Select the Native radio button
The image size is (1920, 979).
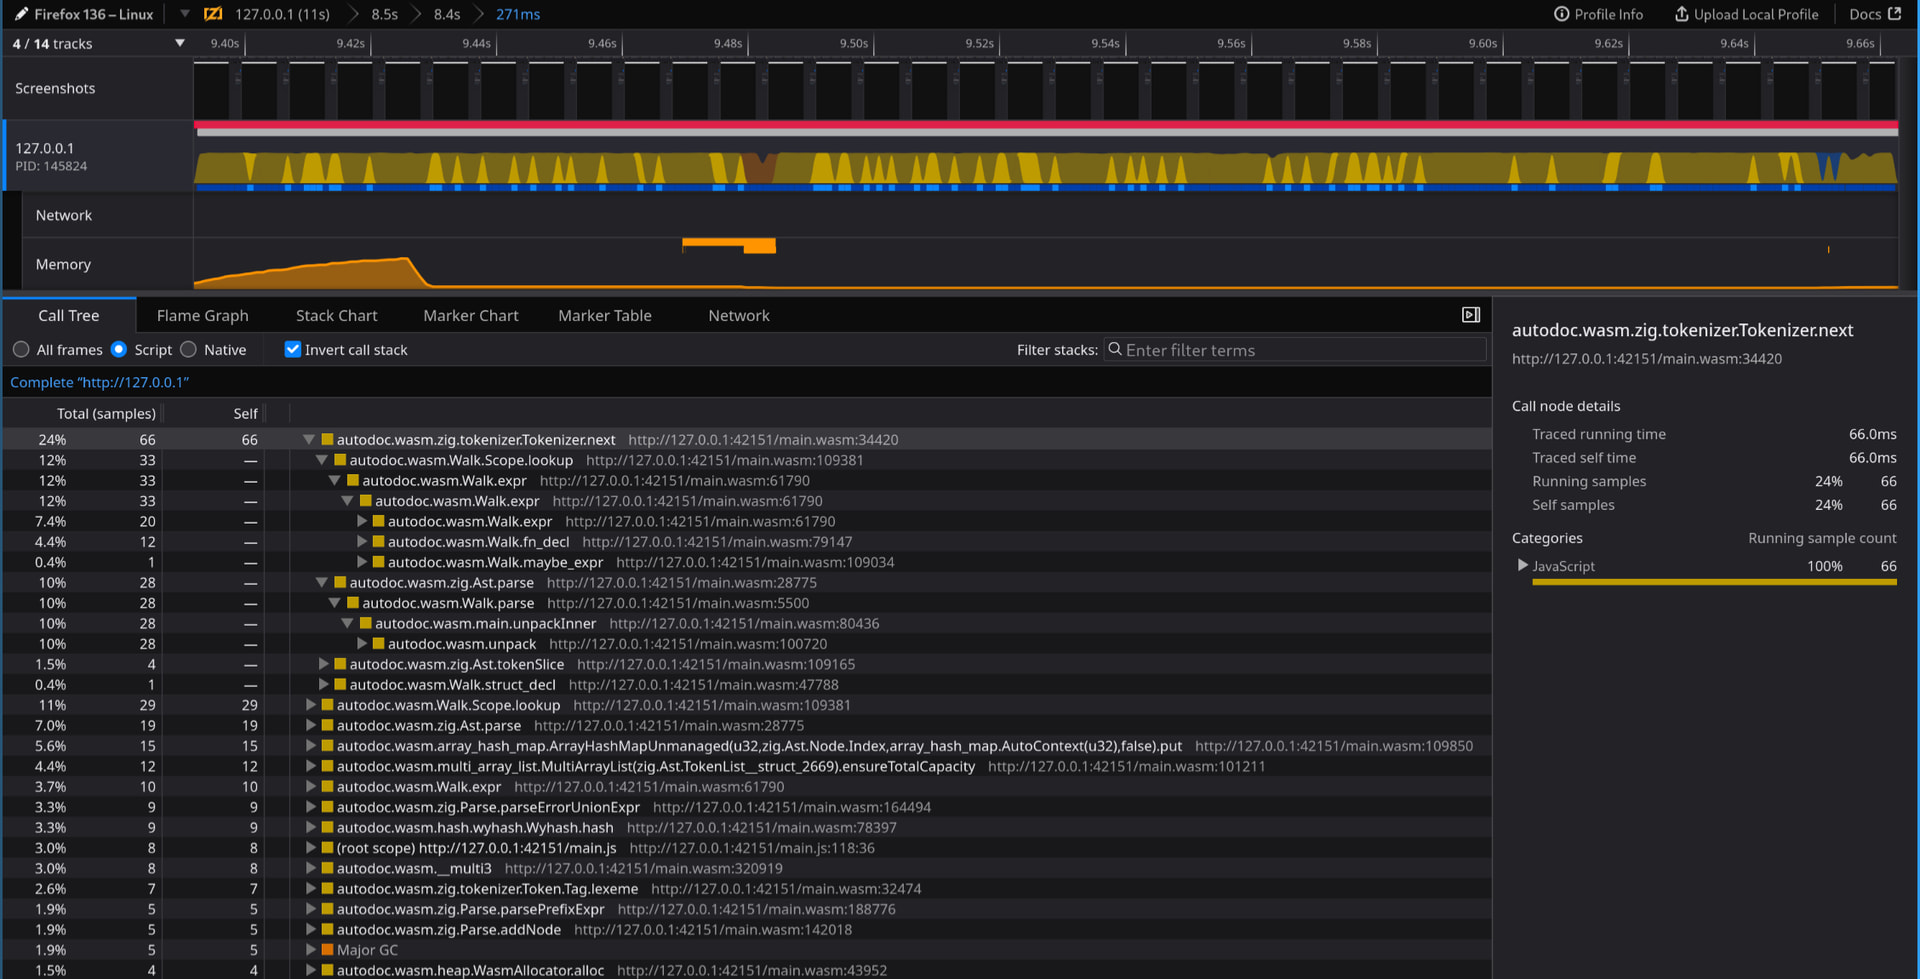(189, 349)
